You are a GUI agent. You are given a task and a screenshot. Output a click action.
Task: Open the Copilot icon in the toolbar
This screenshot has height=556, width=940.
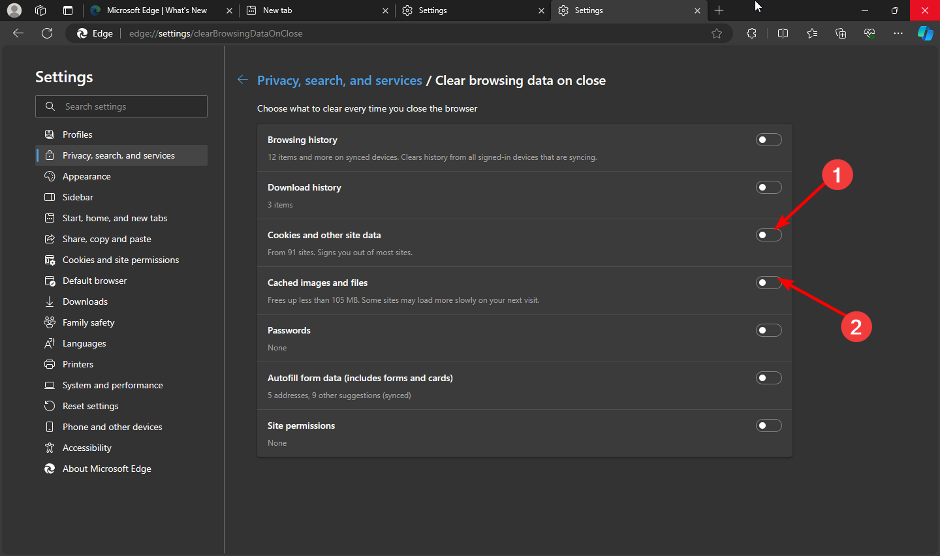pyautogui.click(x=925, y=34)
